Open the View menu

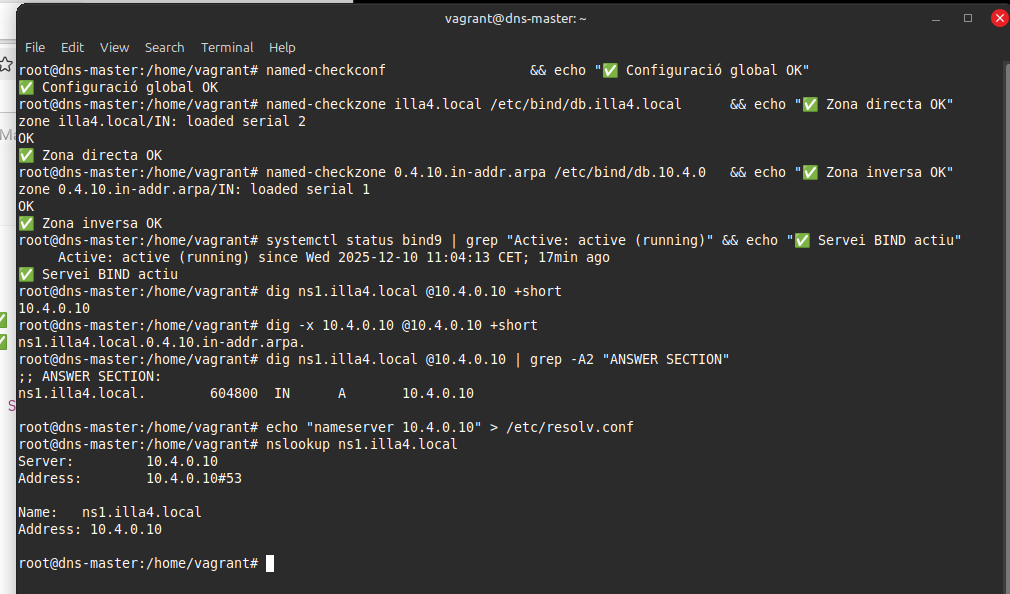tap(114, 47)
